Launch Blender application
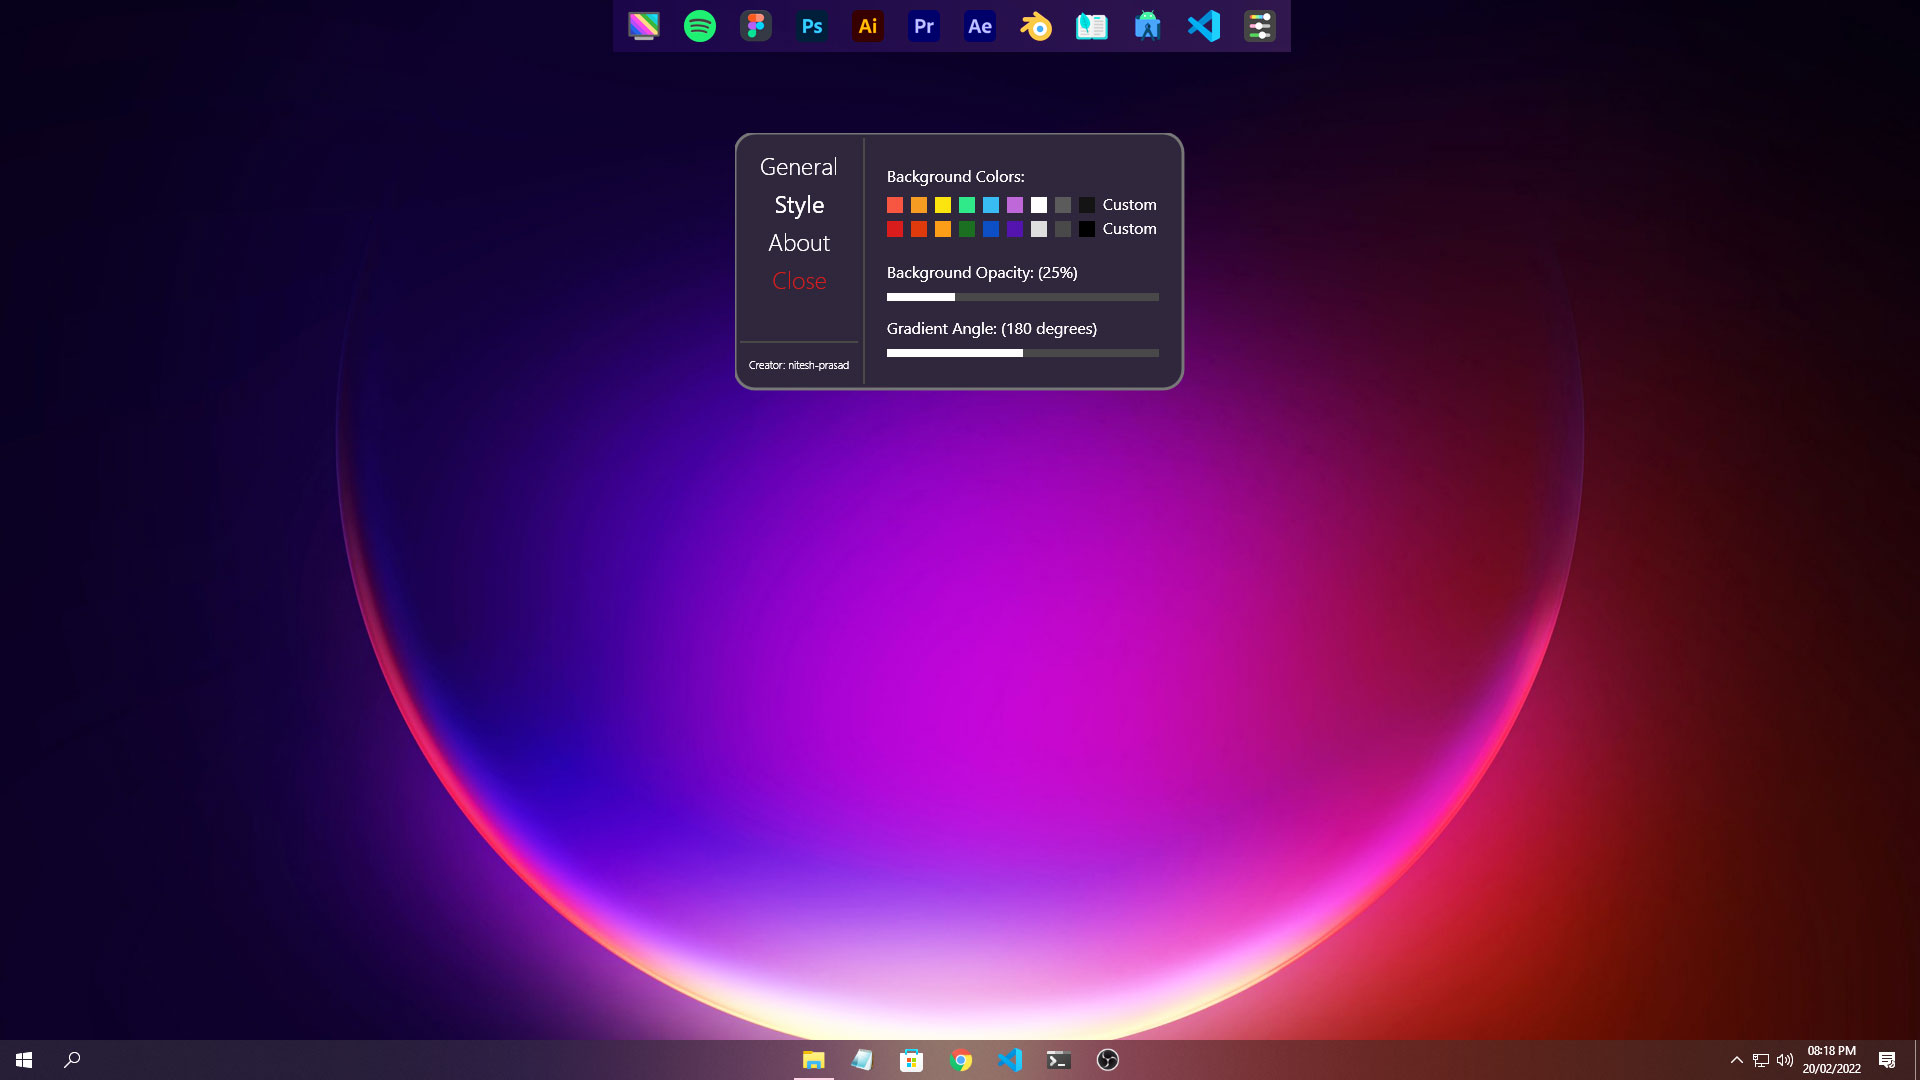1920x1080 pixels. 1035,26
